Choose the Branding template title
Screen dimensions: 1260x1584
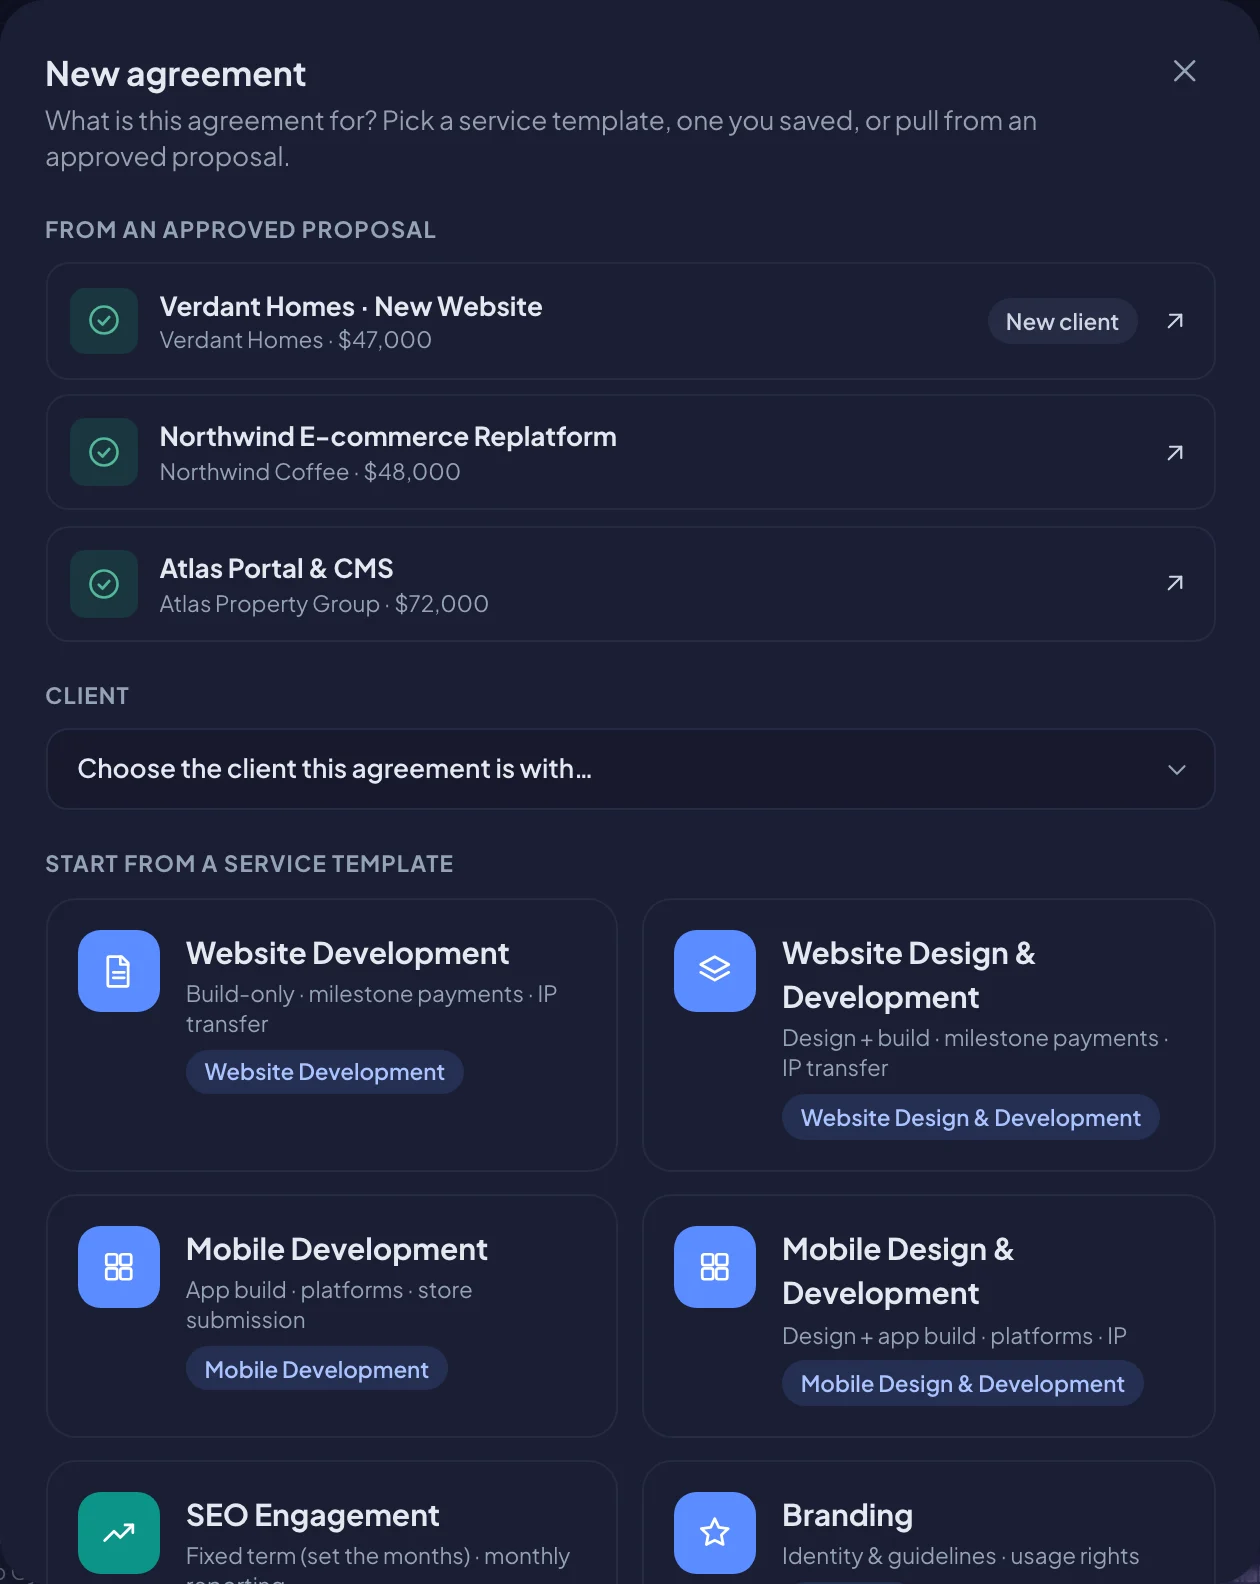click(x=847, y=1515)
